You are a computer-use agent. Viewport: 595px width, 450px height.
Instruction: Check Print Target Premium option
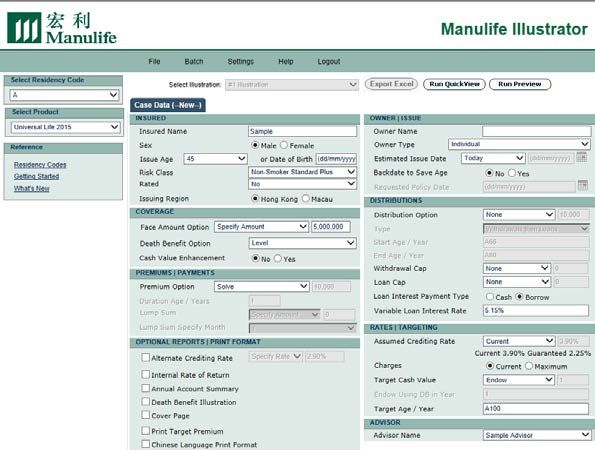tap(145, 431)
